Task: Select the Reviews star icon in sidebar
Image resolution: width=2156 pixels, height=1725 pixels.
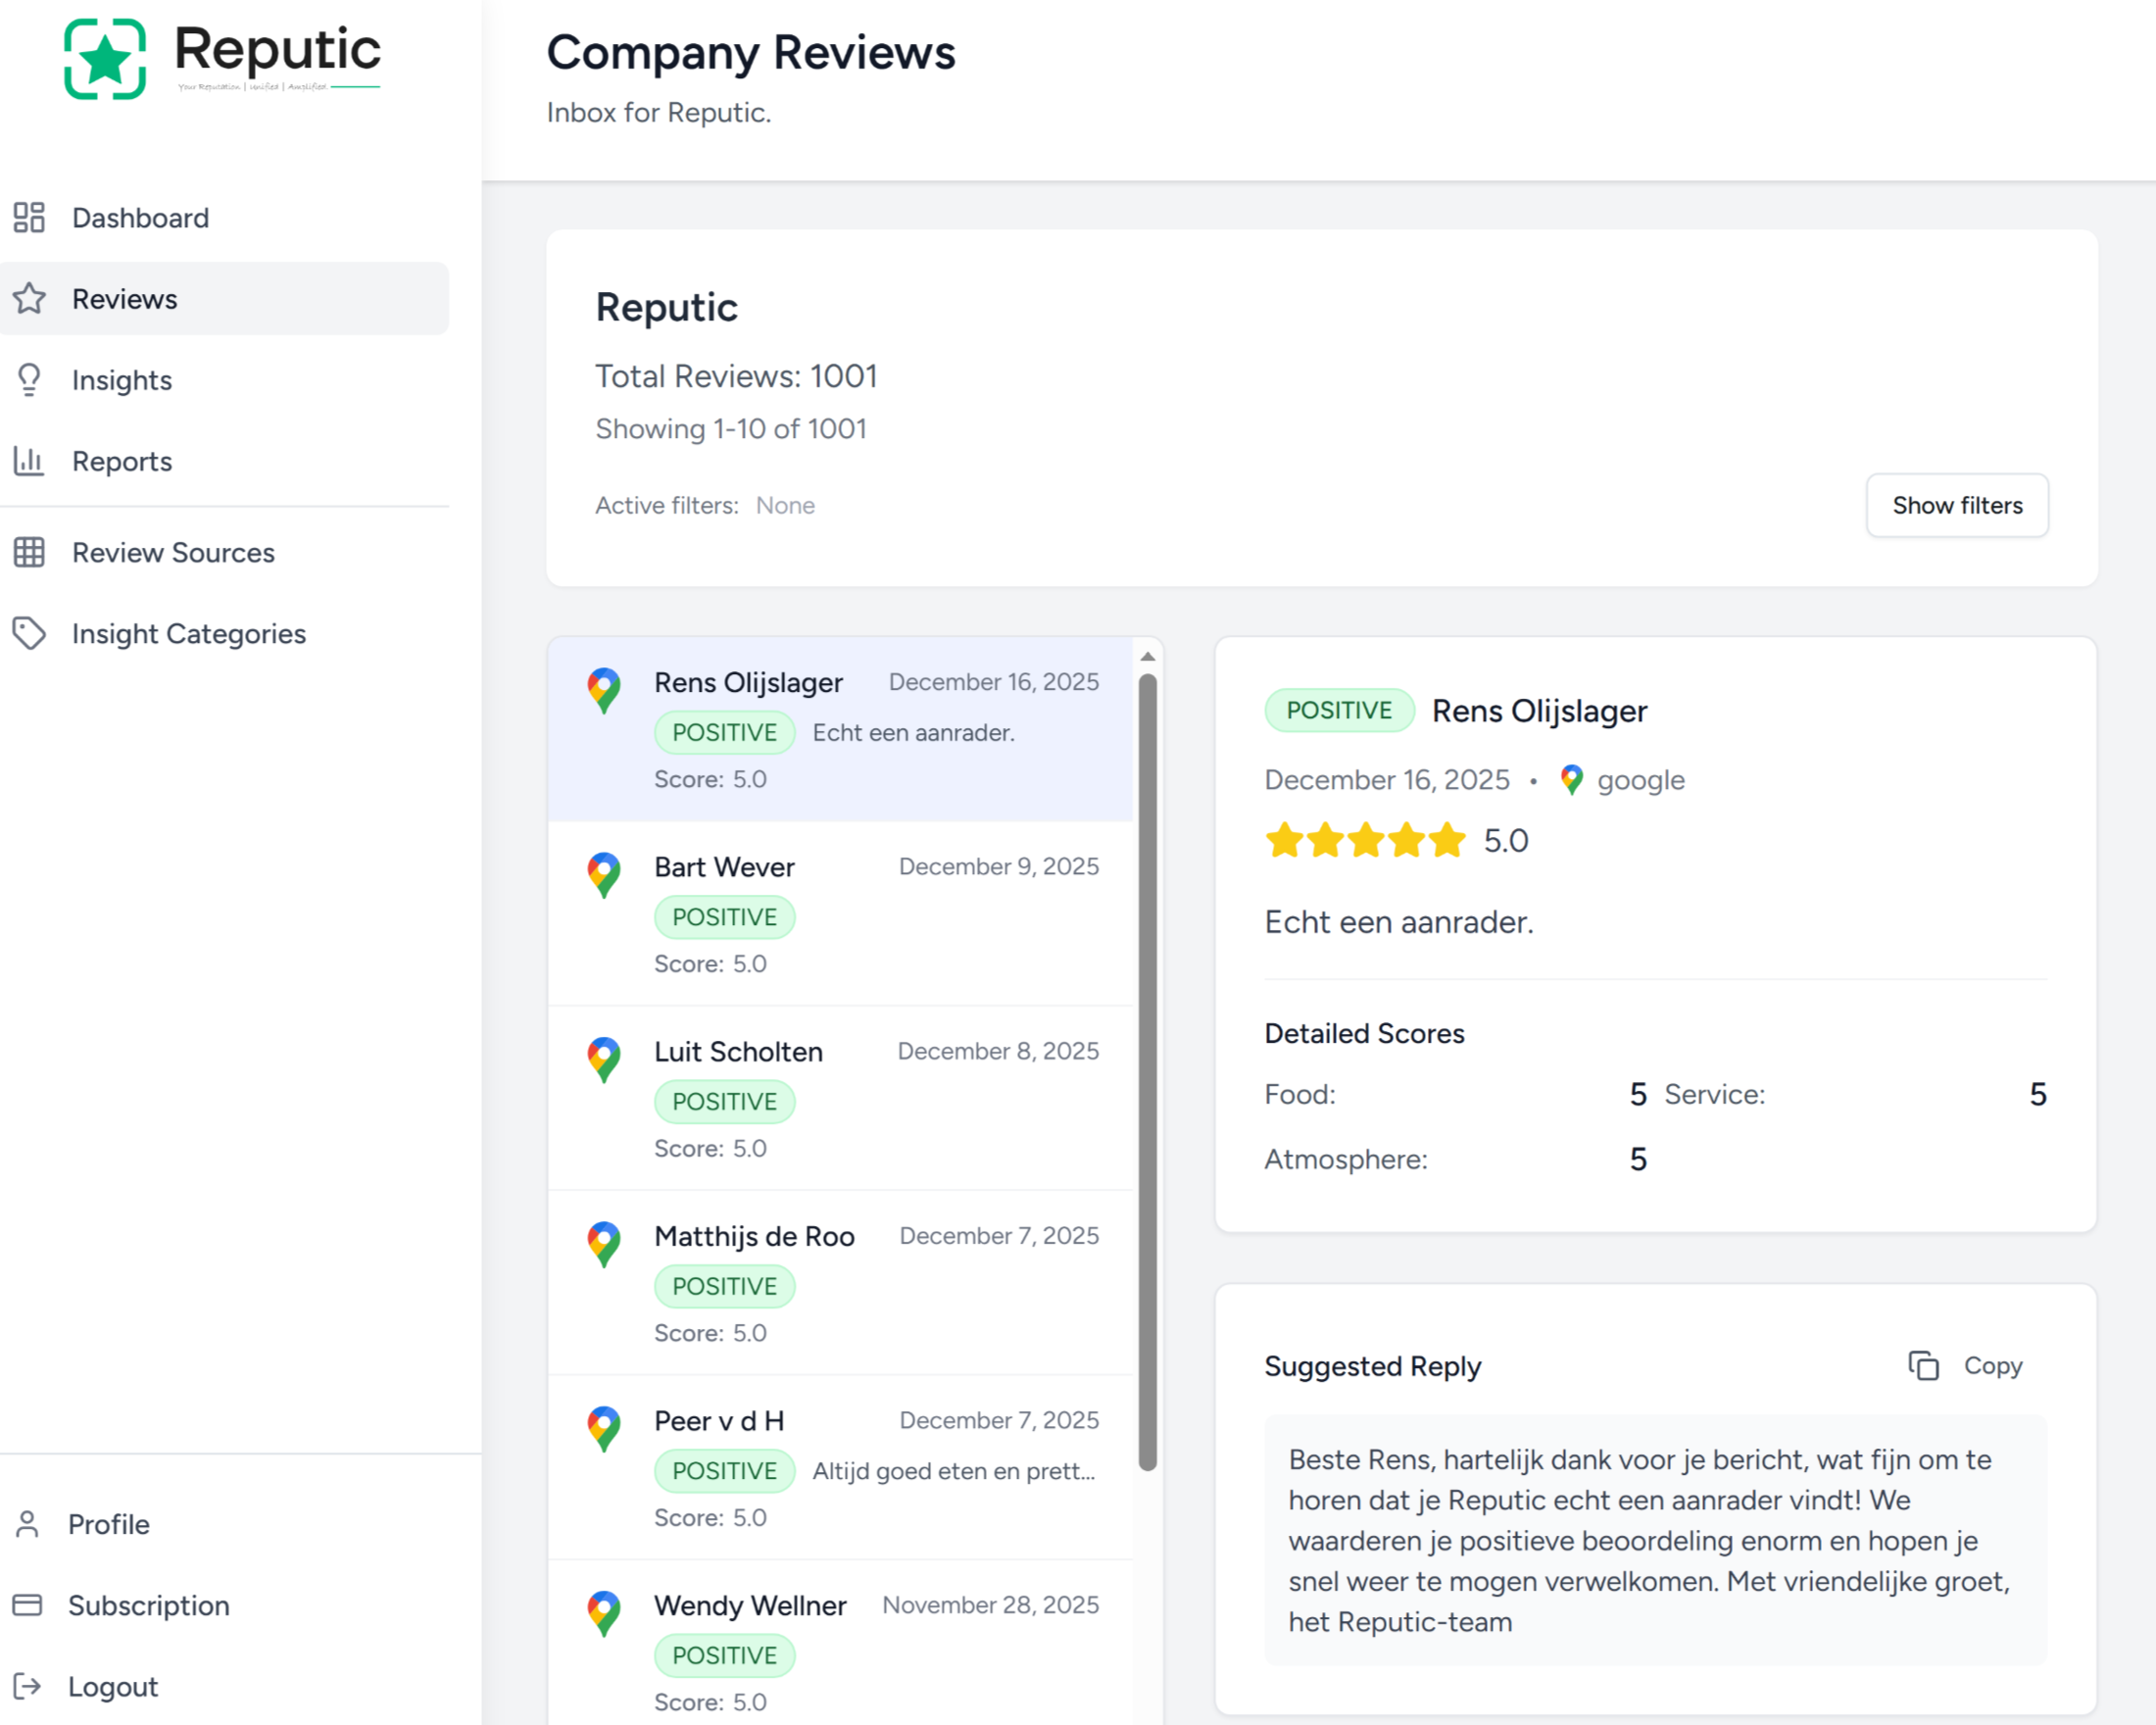Action: pos(30,298)
